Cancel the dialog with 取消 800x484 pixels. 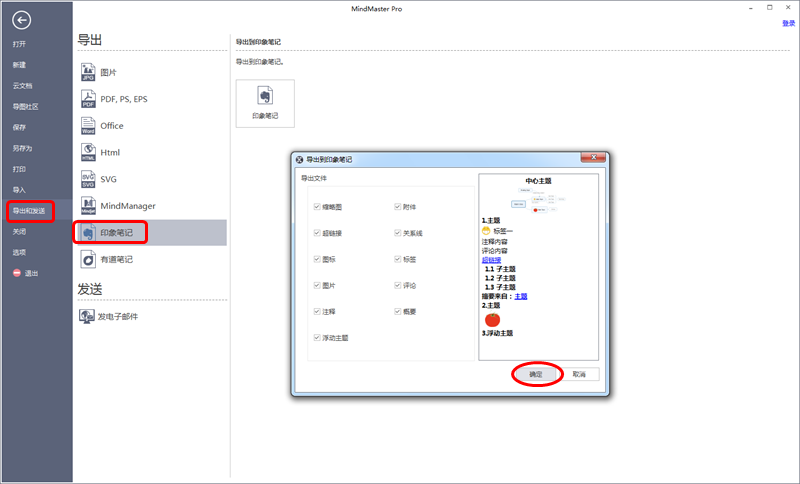579,374
